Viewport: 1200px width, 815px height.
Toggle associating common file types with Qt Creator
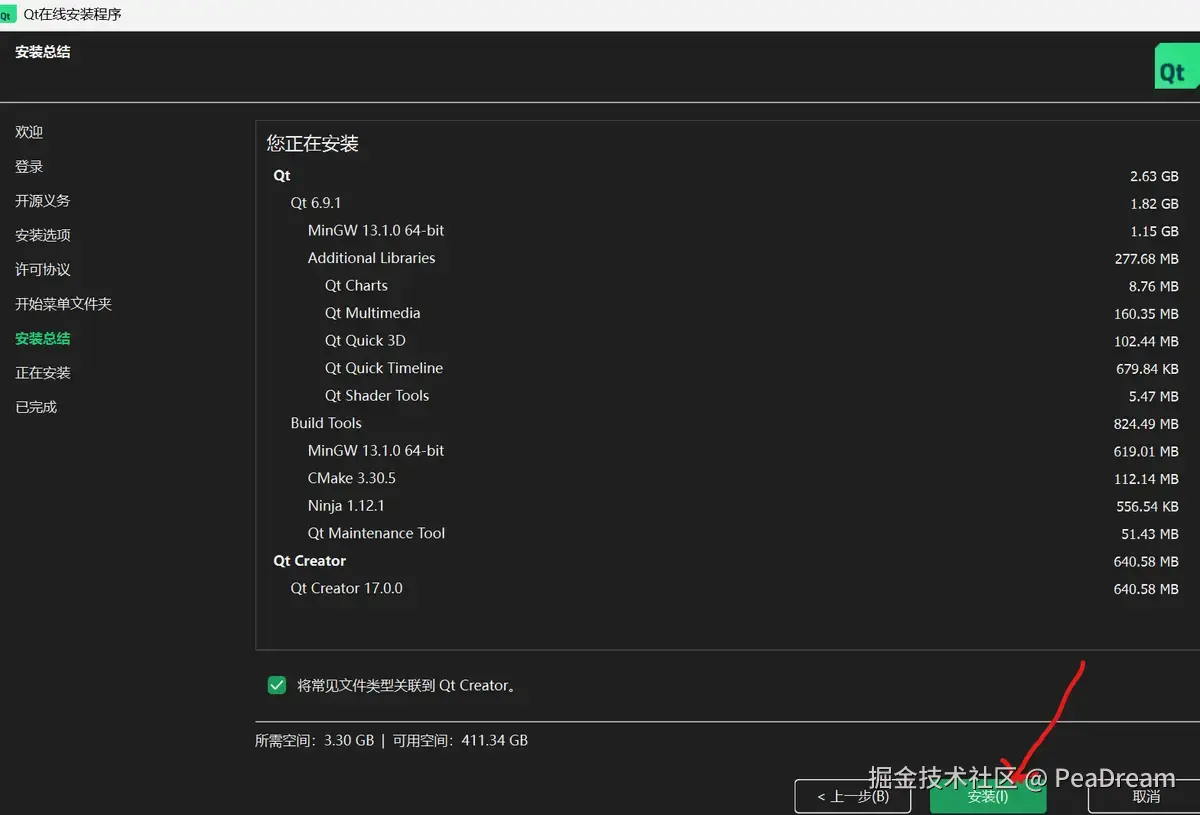pos(277,685)
